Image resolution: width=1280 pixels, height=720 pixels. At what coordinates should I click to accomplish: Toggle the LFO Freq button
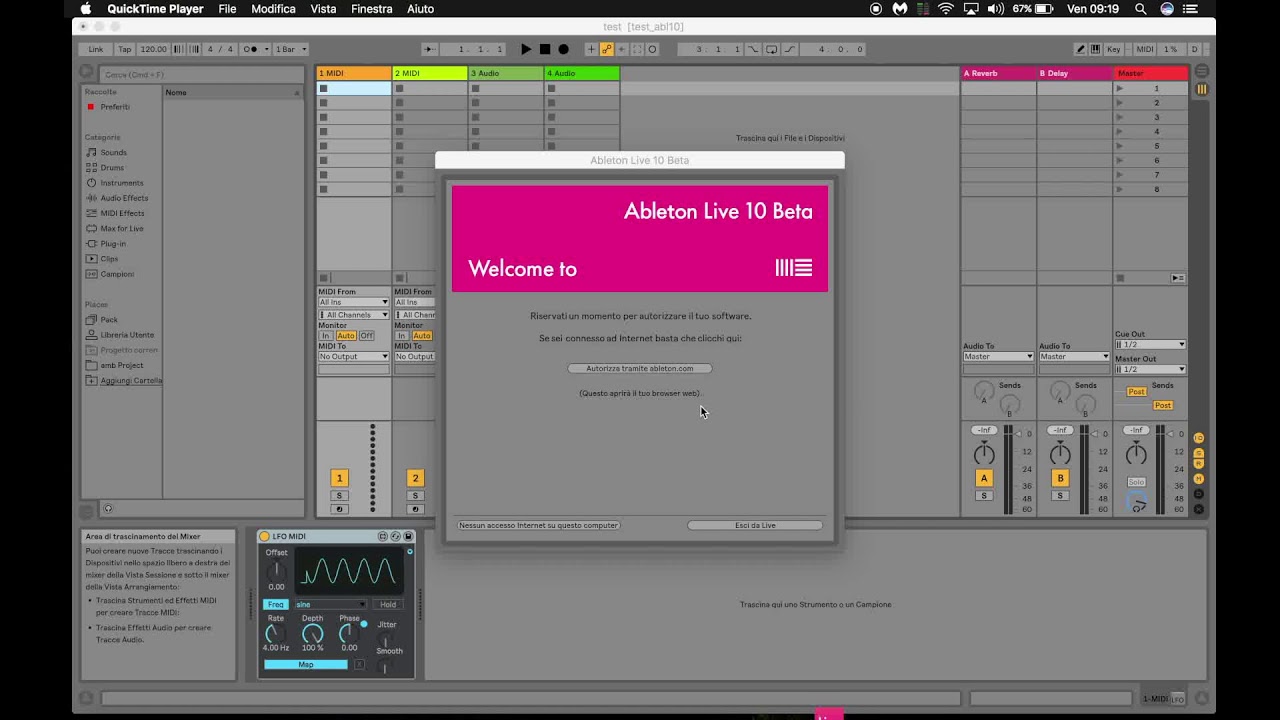(x=275, y=605)
